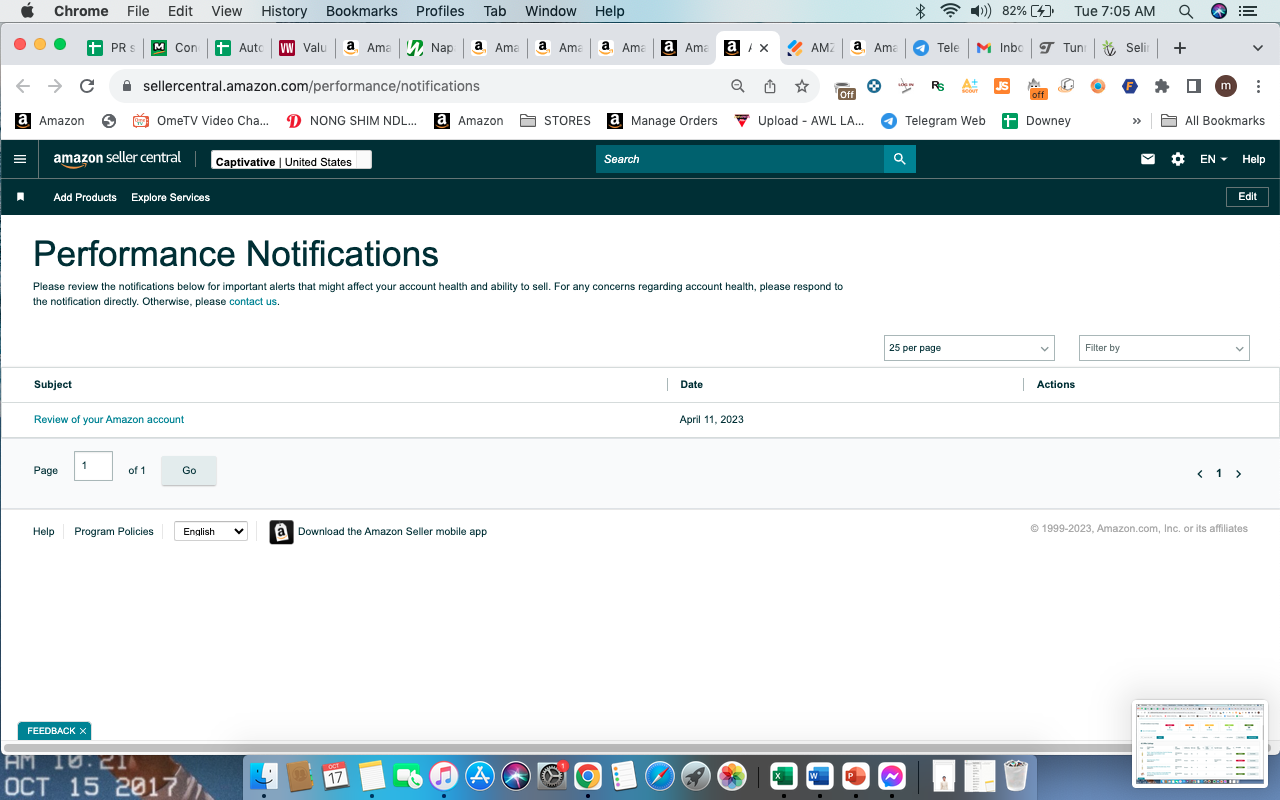1280x800 pixels.
Task: Click the Help link in header
Action: pos(1253,159)
